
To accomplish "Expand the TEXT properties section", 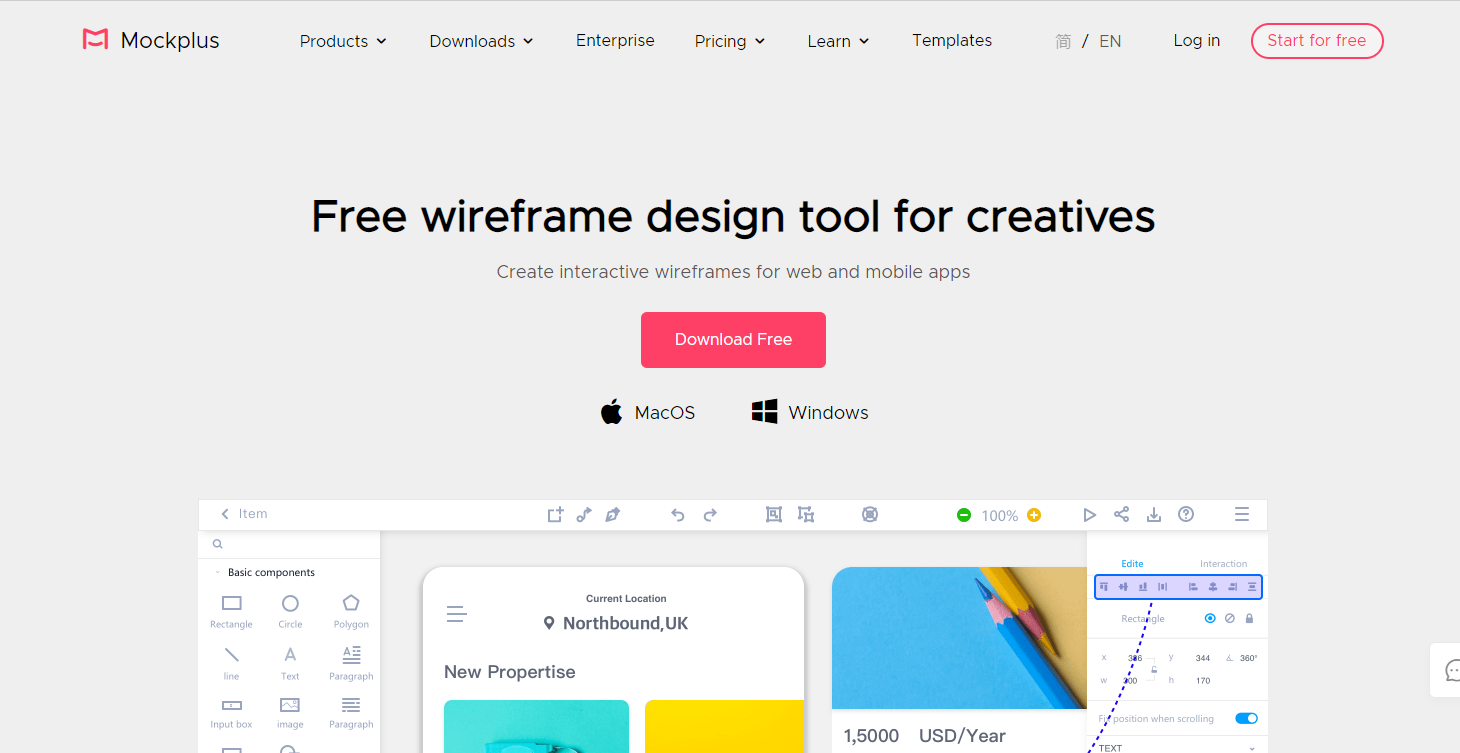I will 1252,748.
